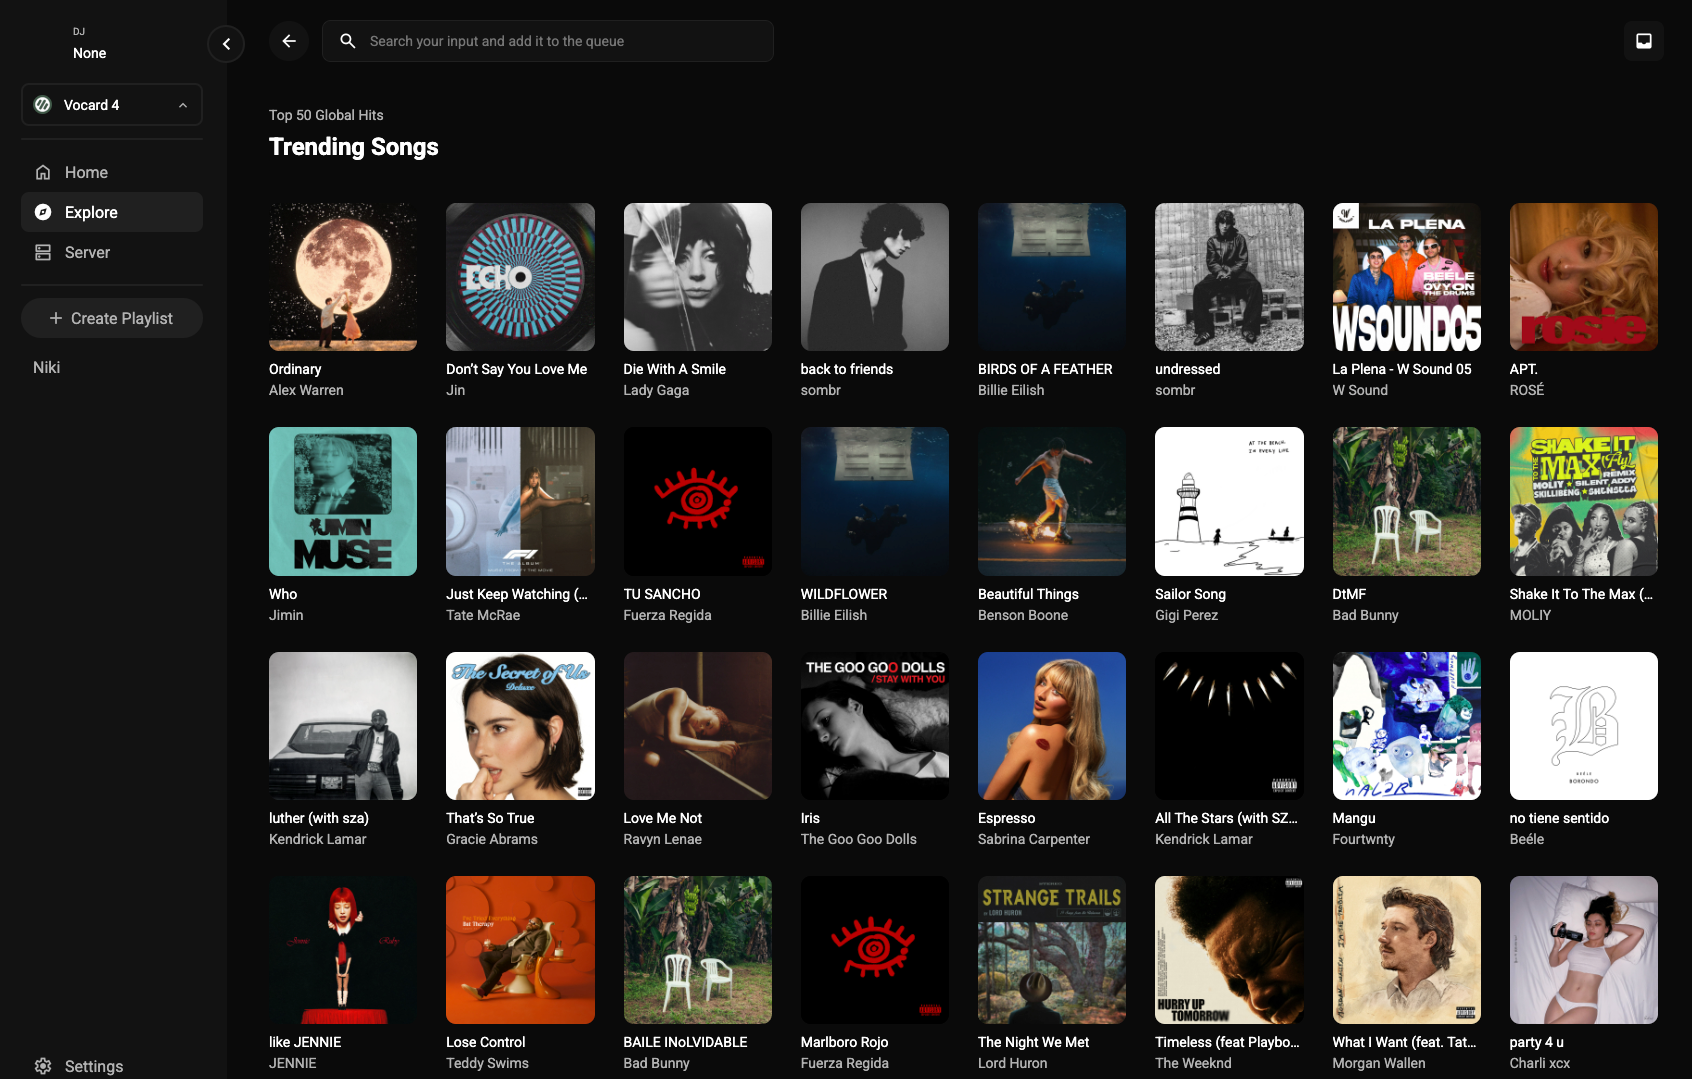
Task: Collapse the Vocard 4 selector chevron
Action: (x=181, y=104)
